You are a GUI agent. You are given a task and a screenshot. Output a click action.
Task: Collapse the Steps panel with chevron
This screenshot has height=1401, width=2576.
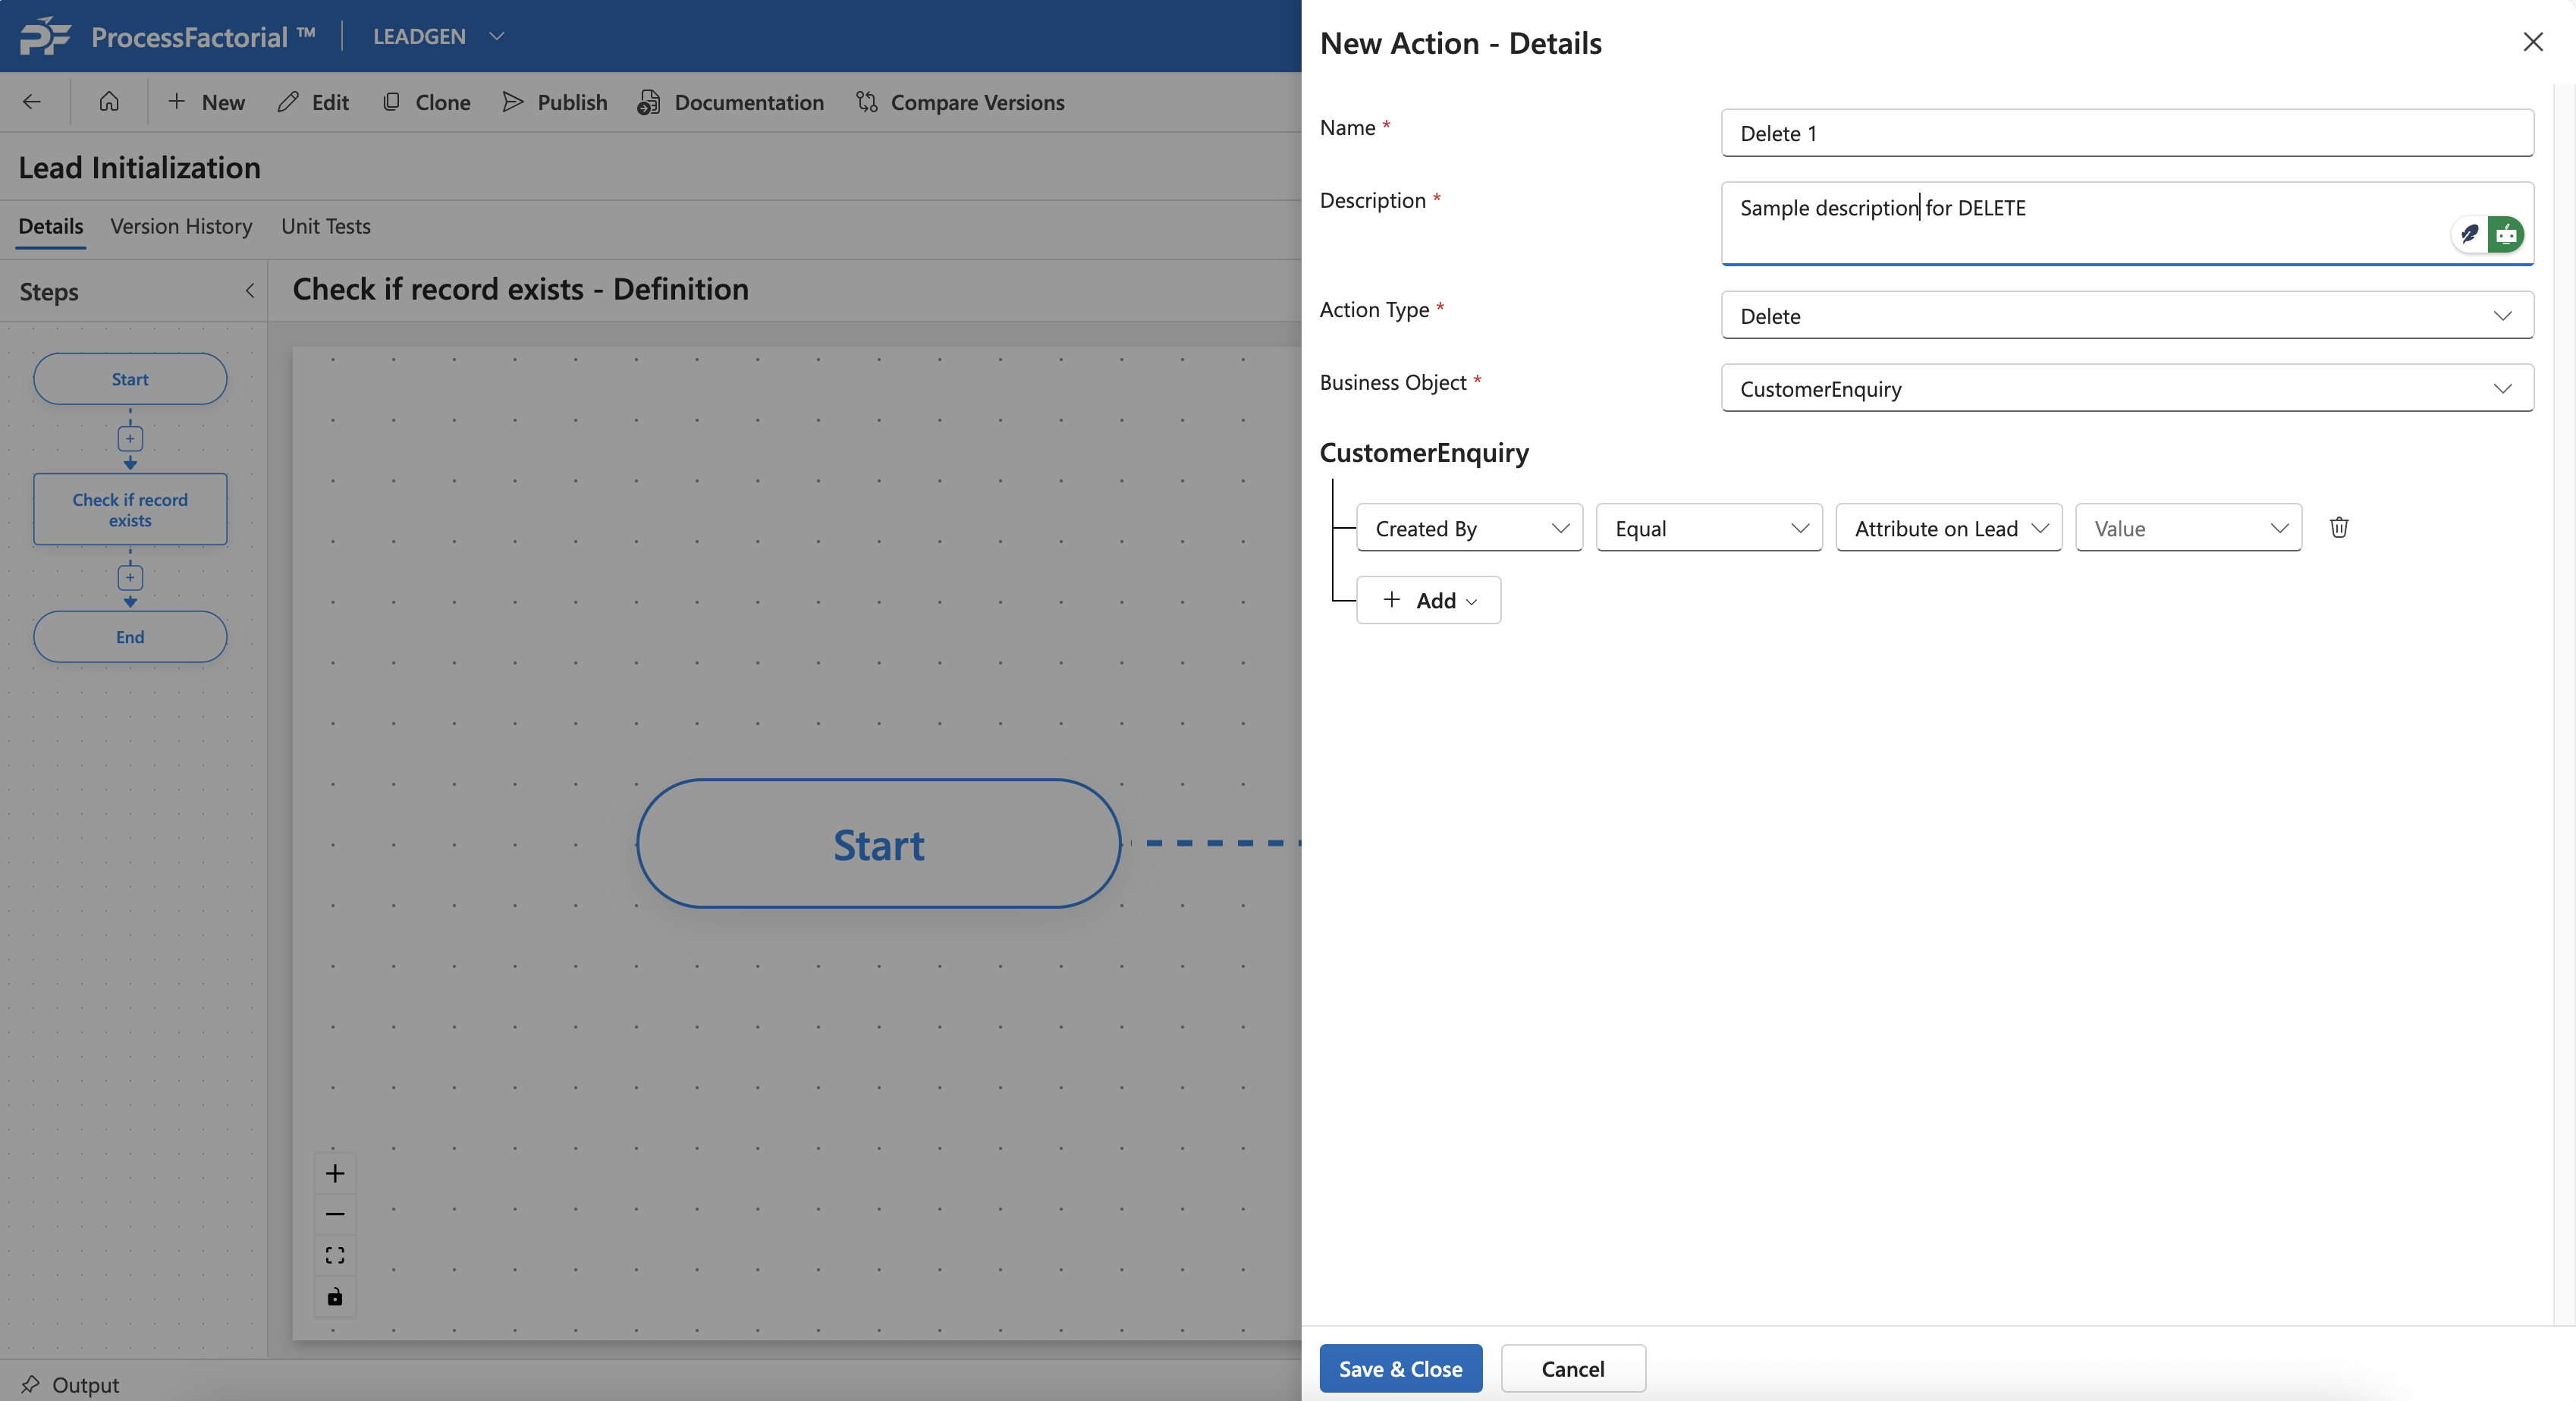tap(250, 291)
